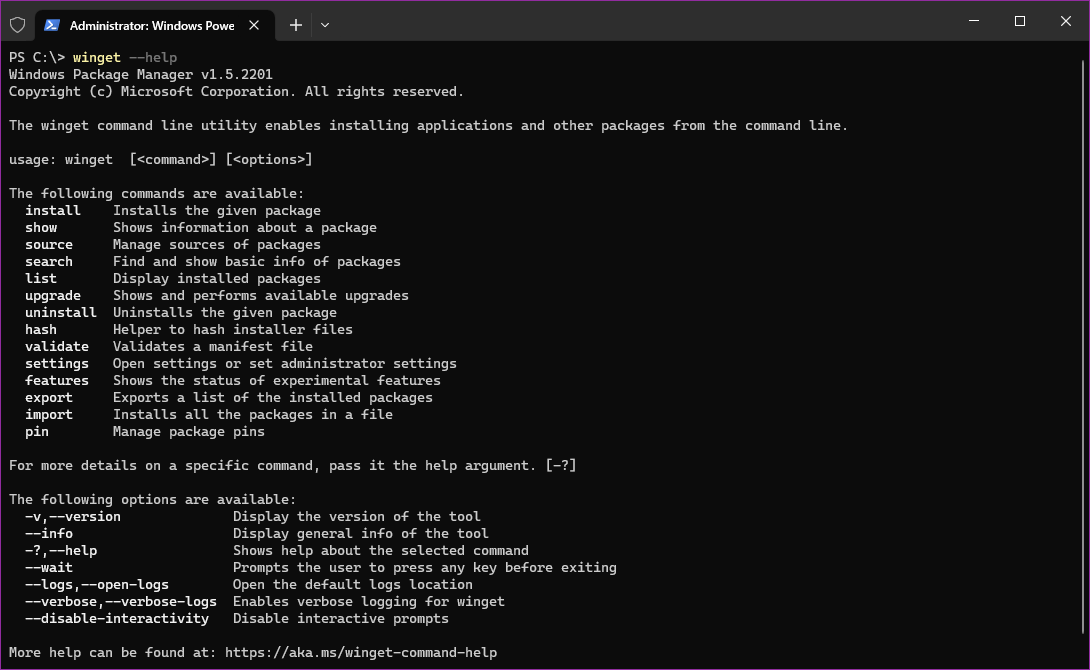
Task: Minimize the Terminal window
Action: click(974, 21)
